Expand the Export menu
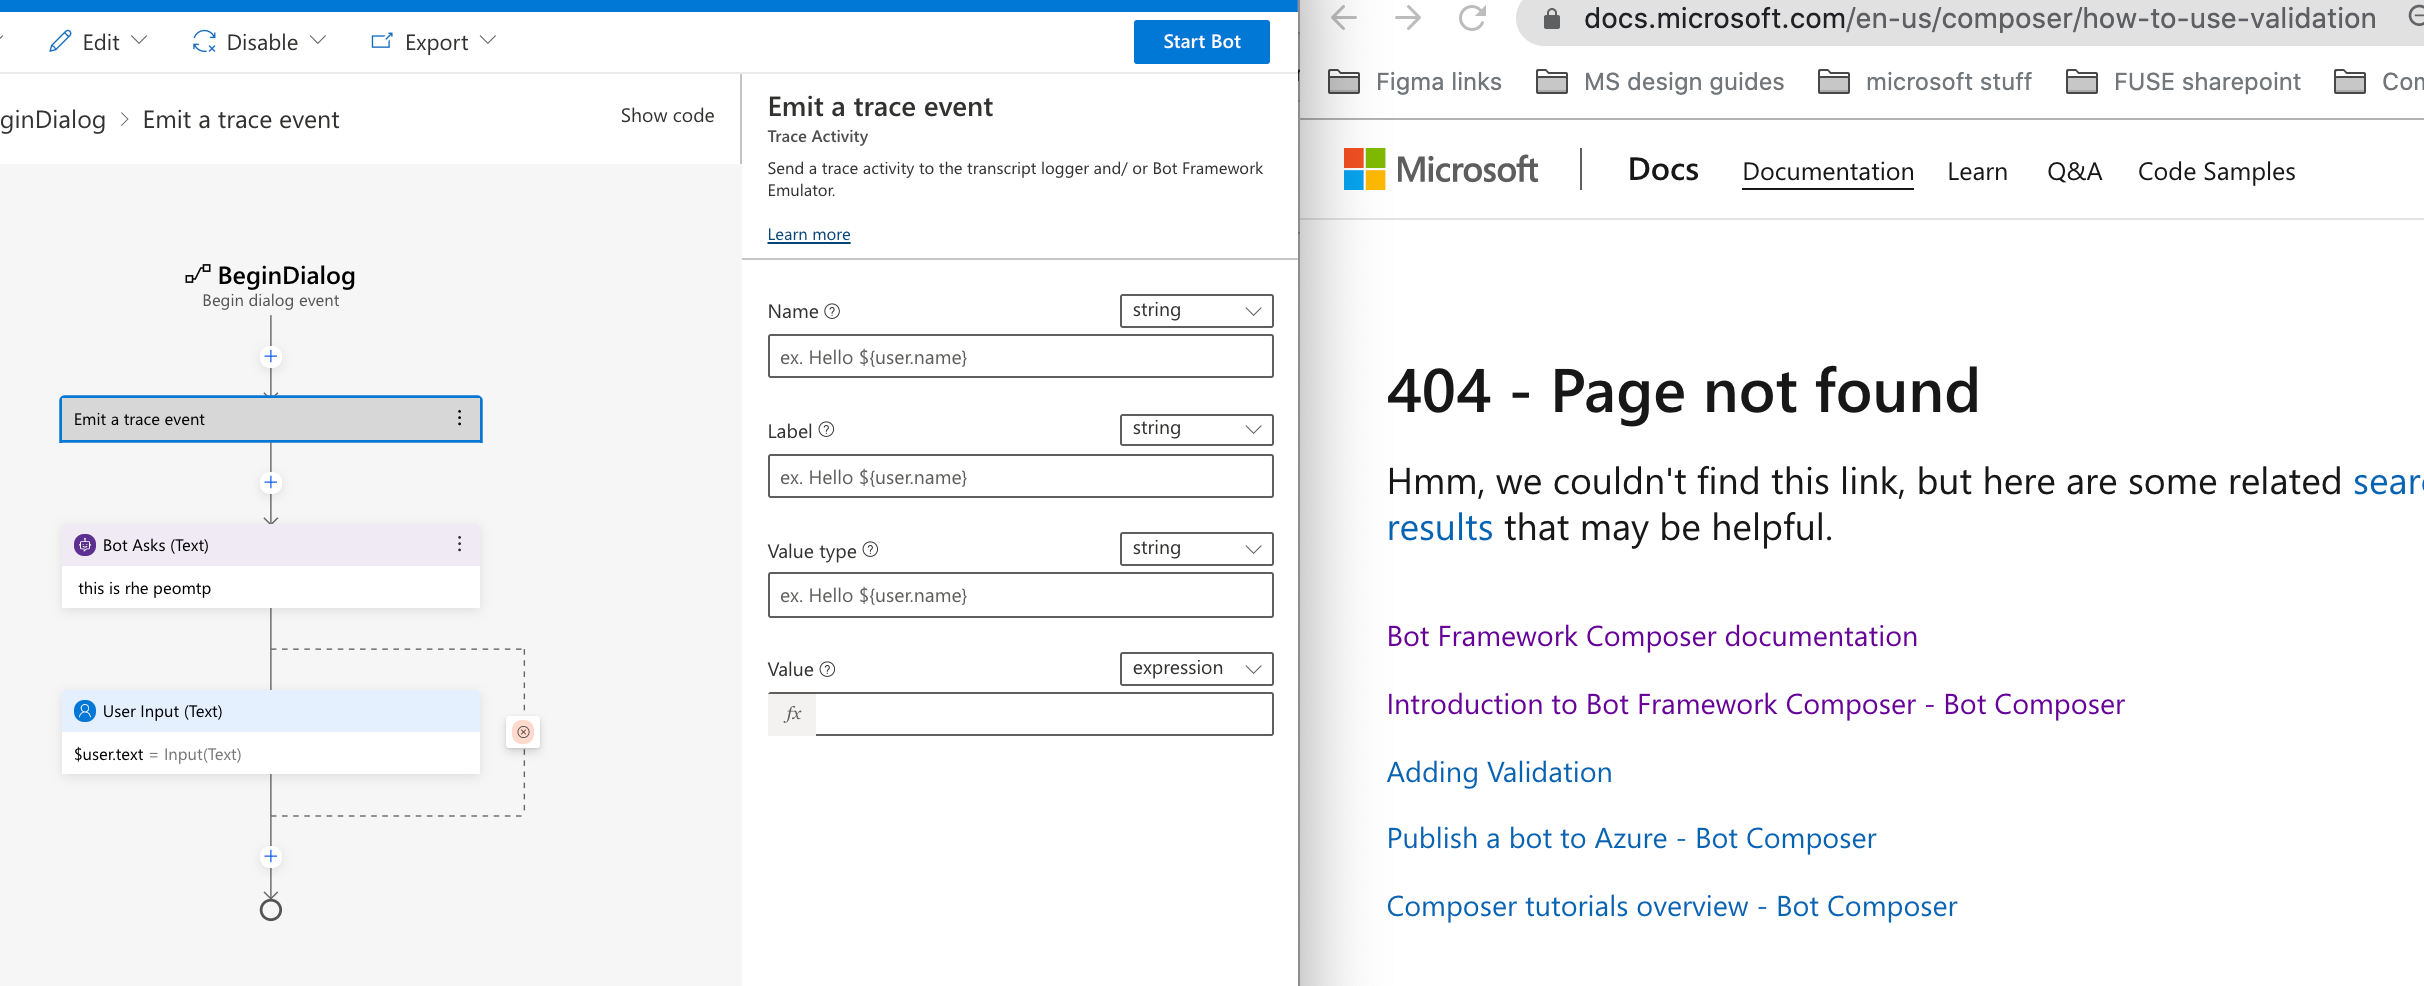 [x=433, y=42]
